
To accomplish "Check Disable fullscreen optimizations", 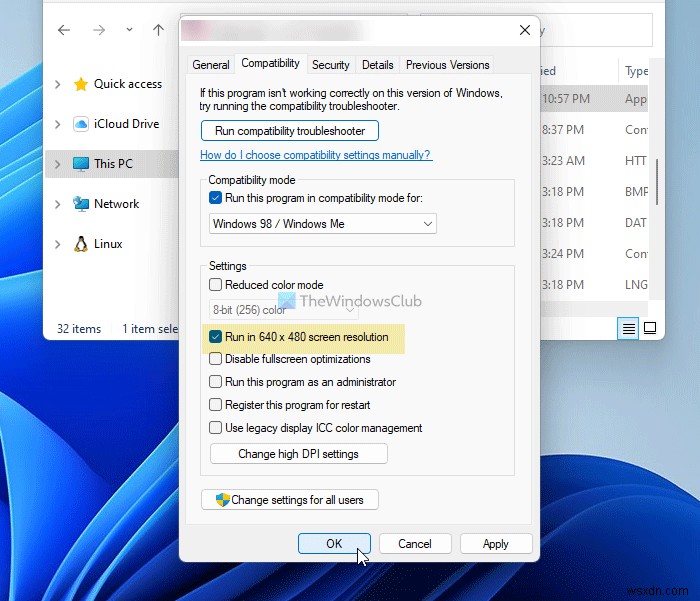I will 215,359.
